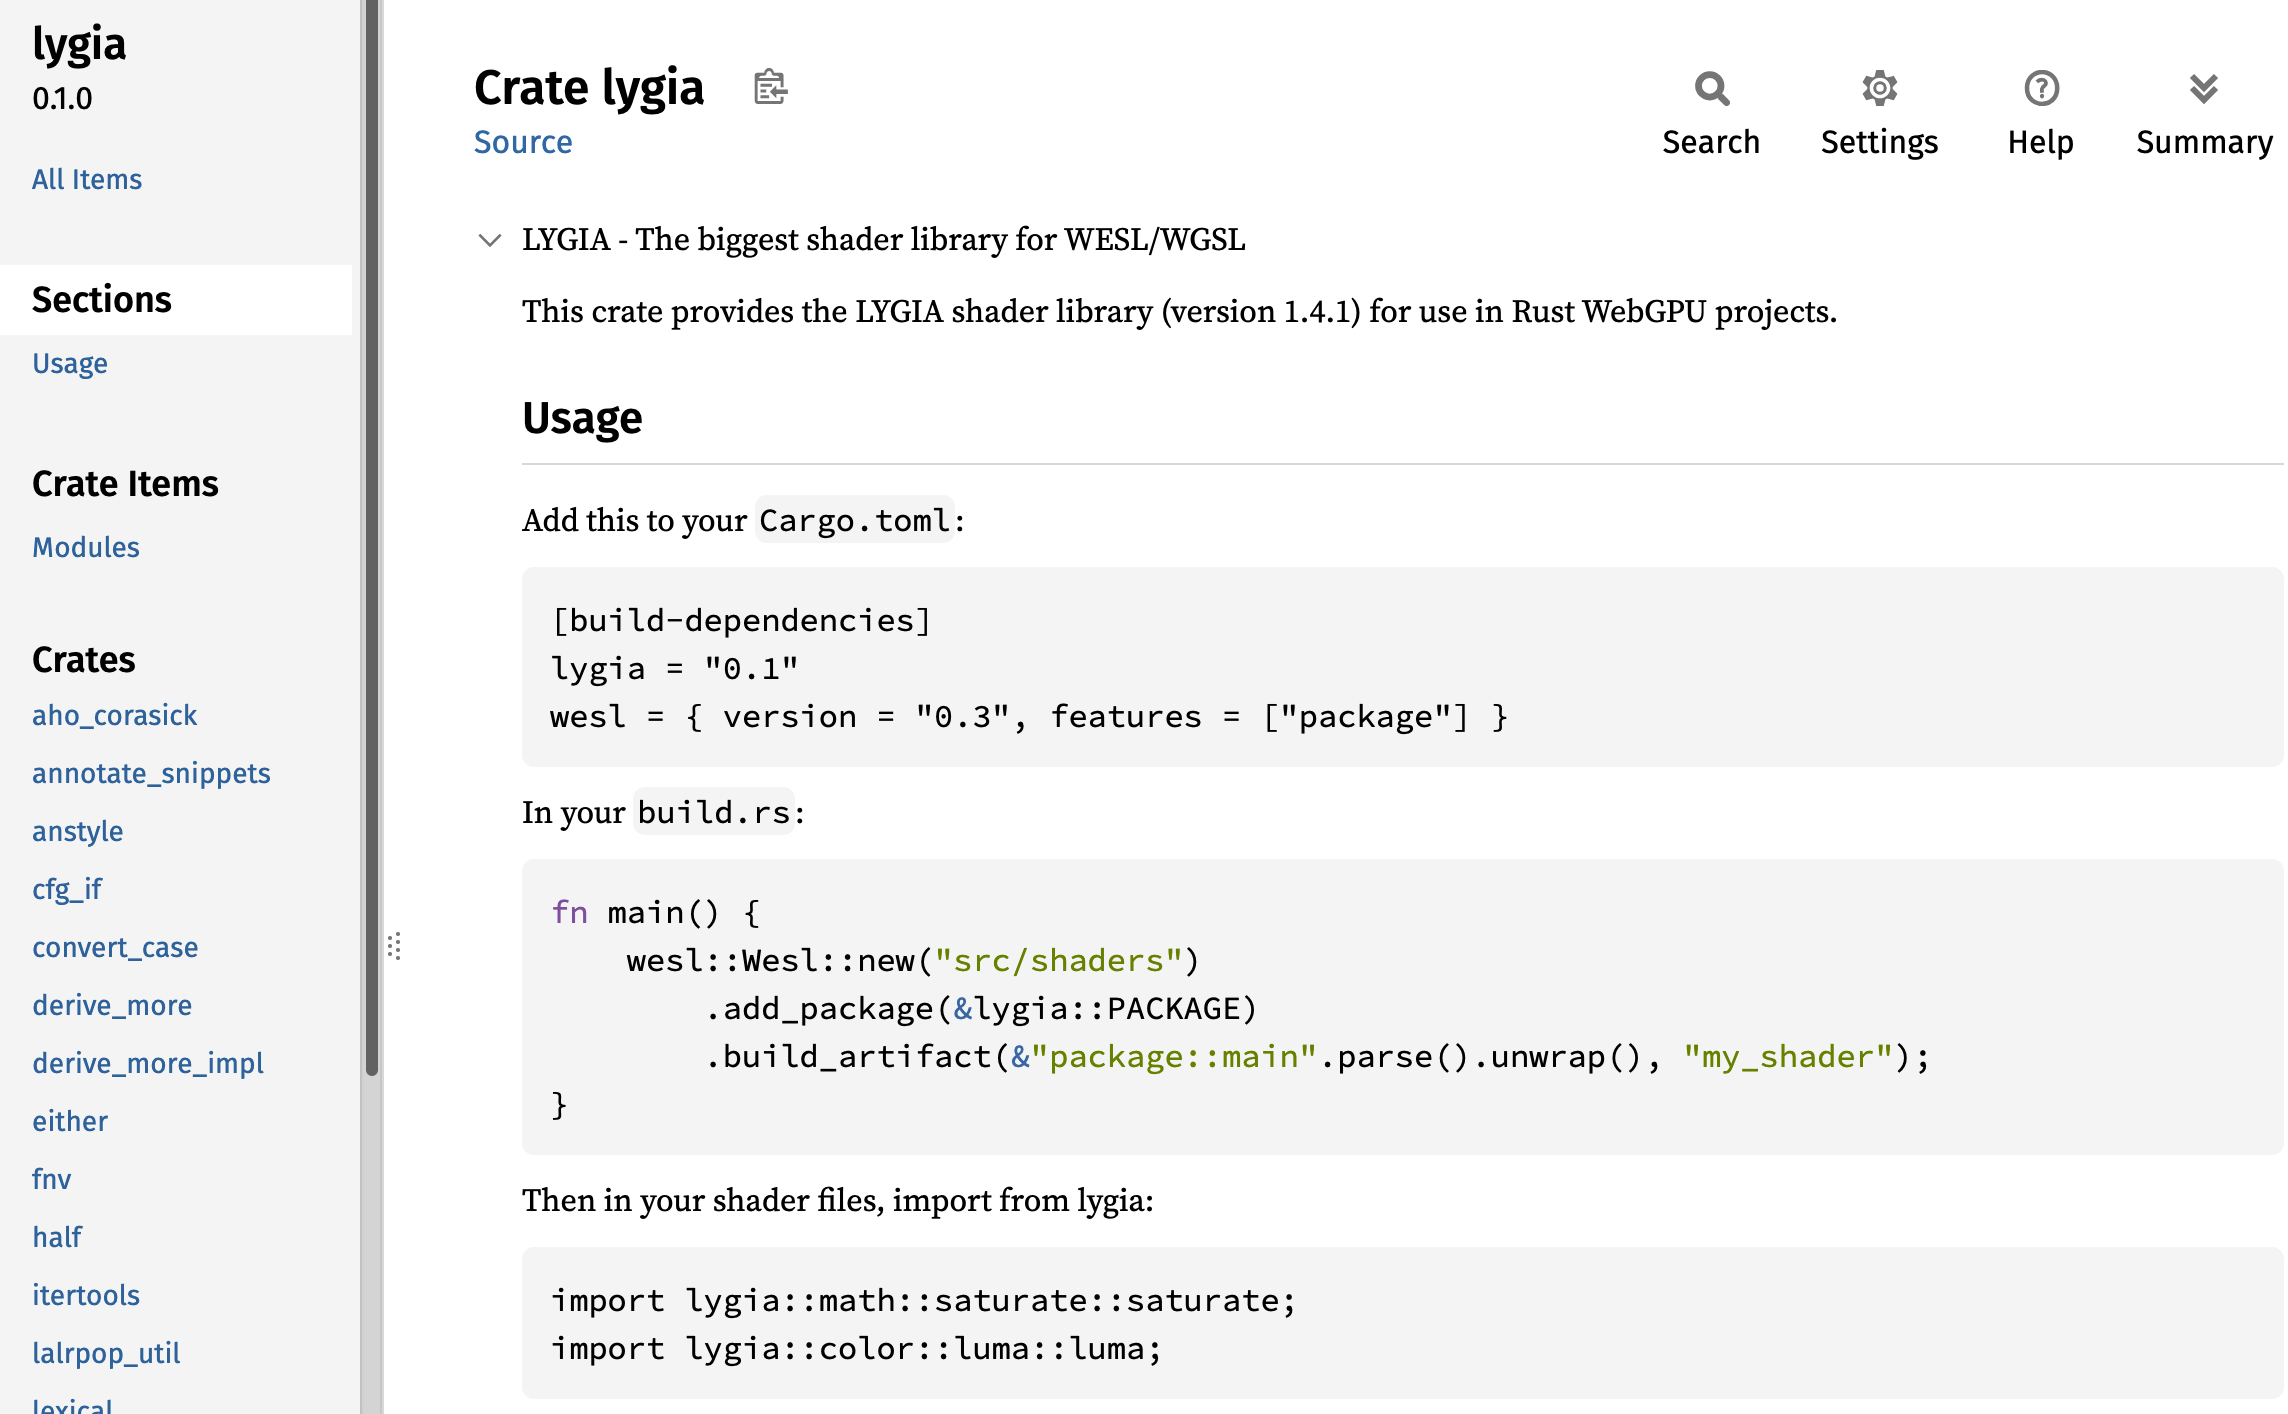The height and width of the screenshot is (1414, 2288).
Task: Collapse the LYGIA description chevron
Action: pyautogui.click(x=489, y=240)
